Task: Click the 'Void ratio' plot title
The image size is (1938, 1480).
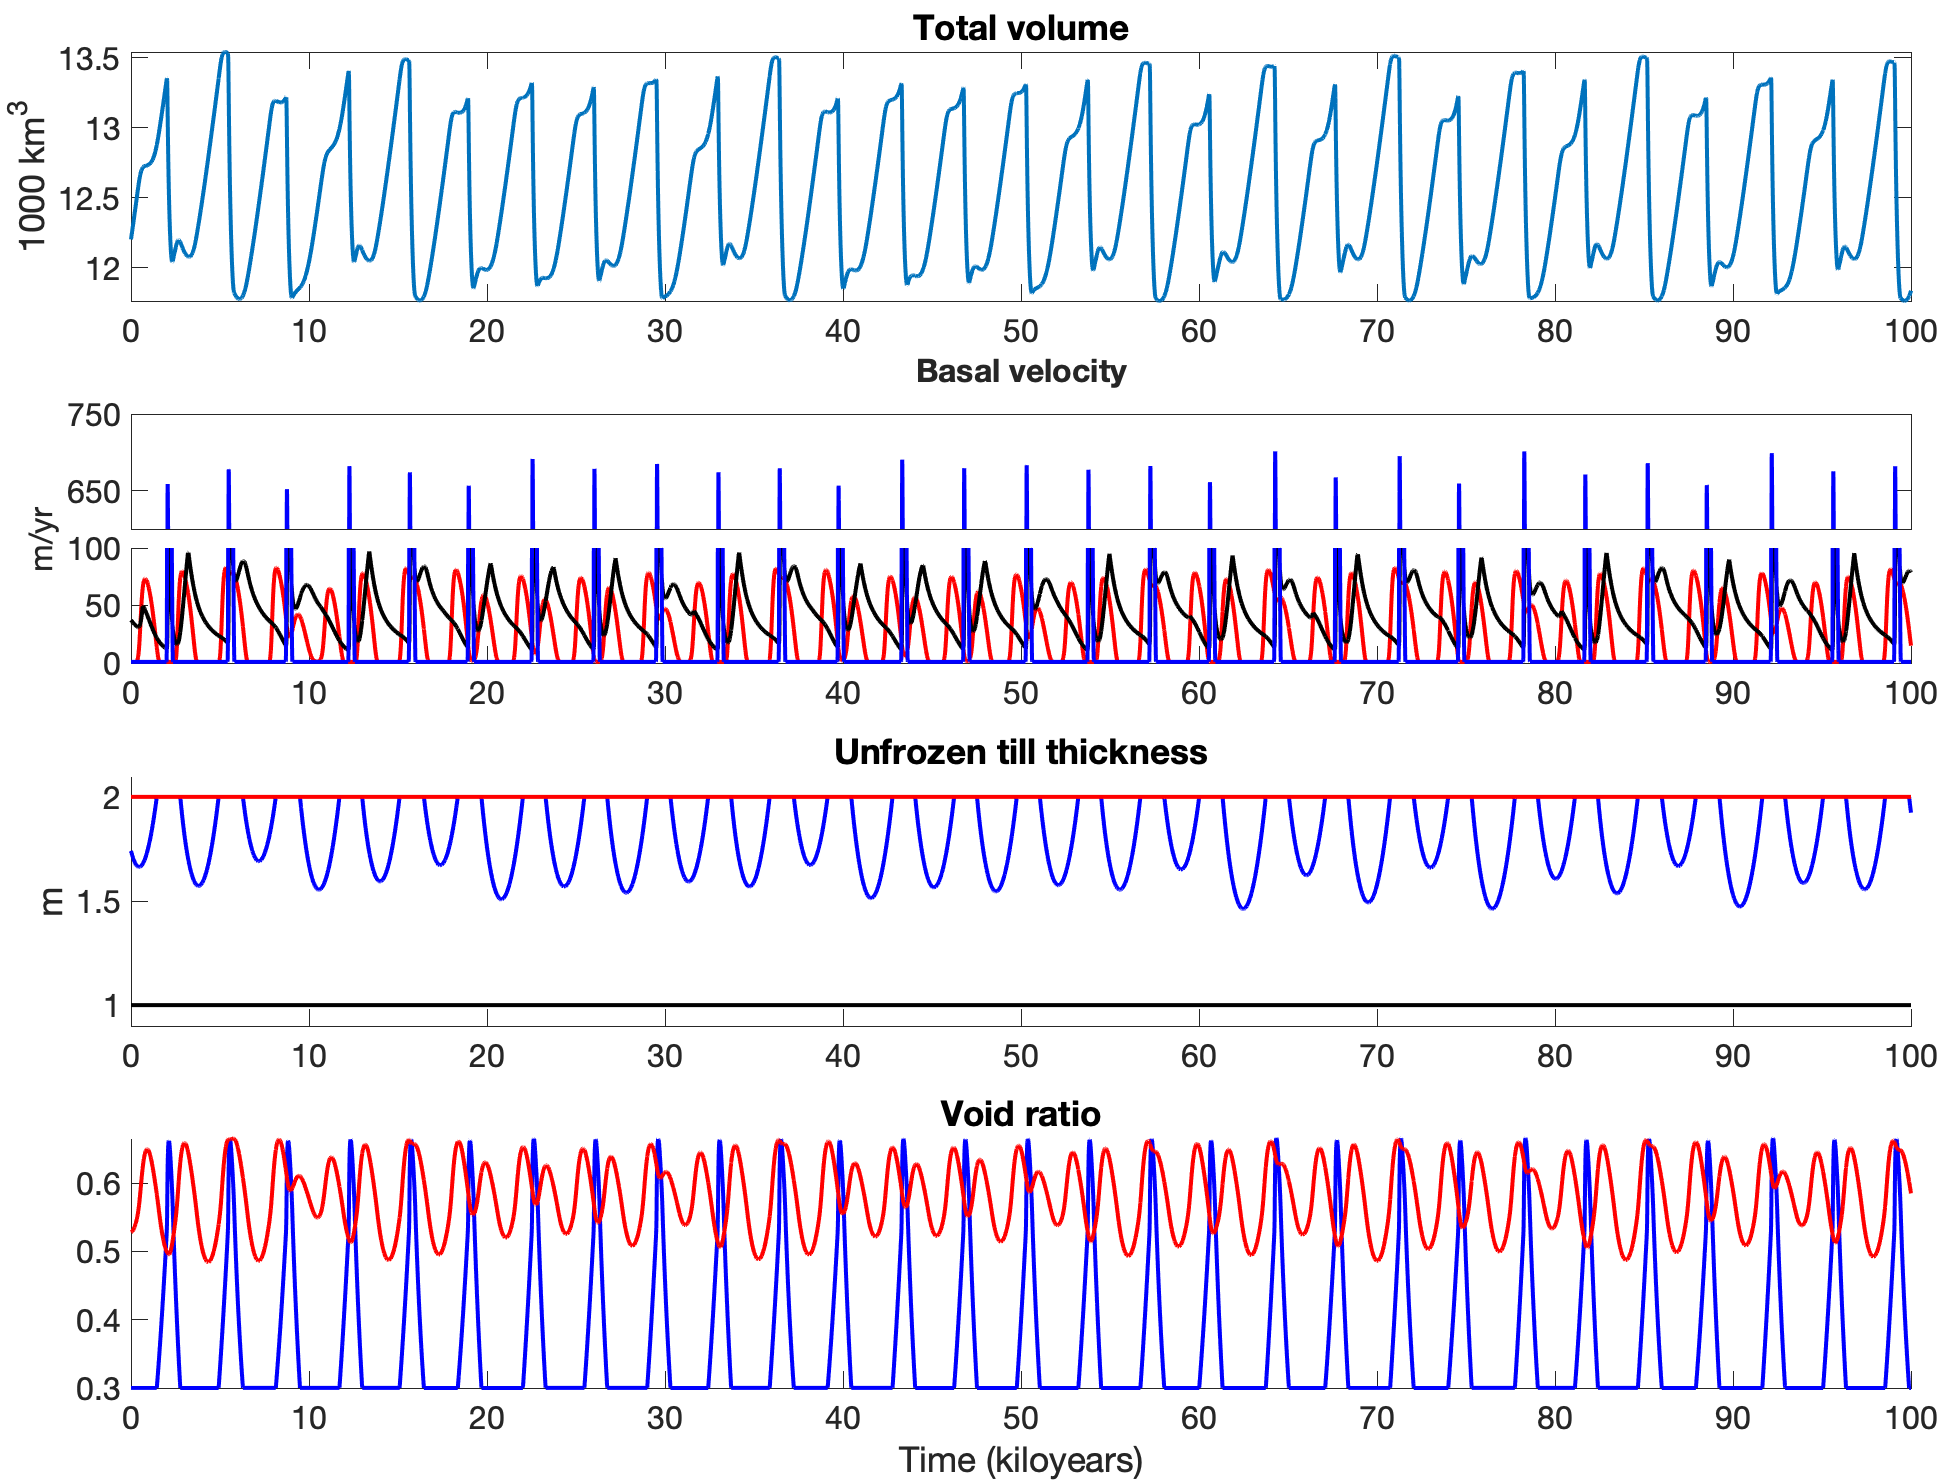Action: [x=1020, y=1114]
